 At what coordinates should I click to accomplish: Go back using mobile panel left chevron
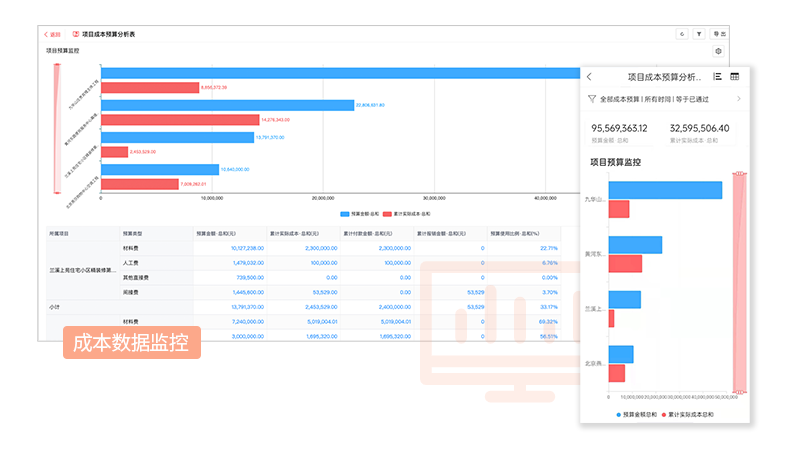pos(589,77)
